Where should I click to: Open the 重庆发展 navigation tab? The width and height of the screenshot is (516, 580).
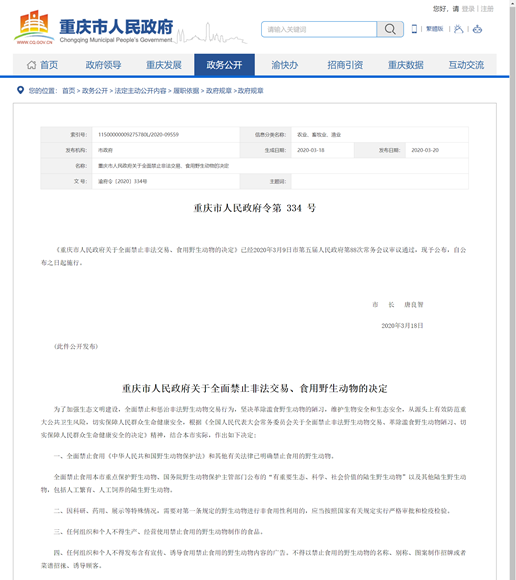164,65
